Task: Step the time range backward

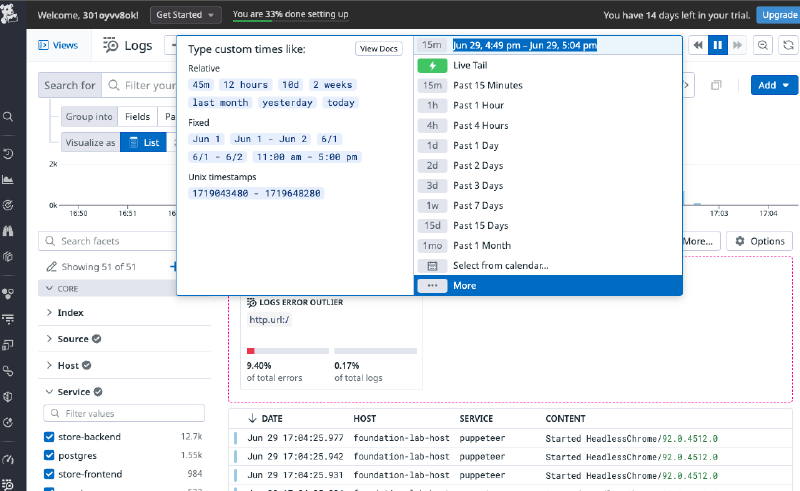Action: pos(696,45)
